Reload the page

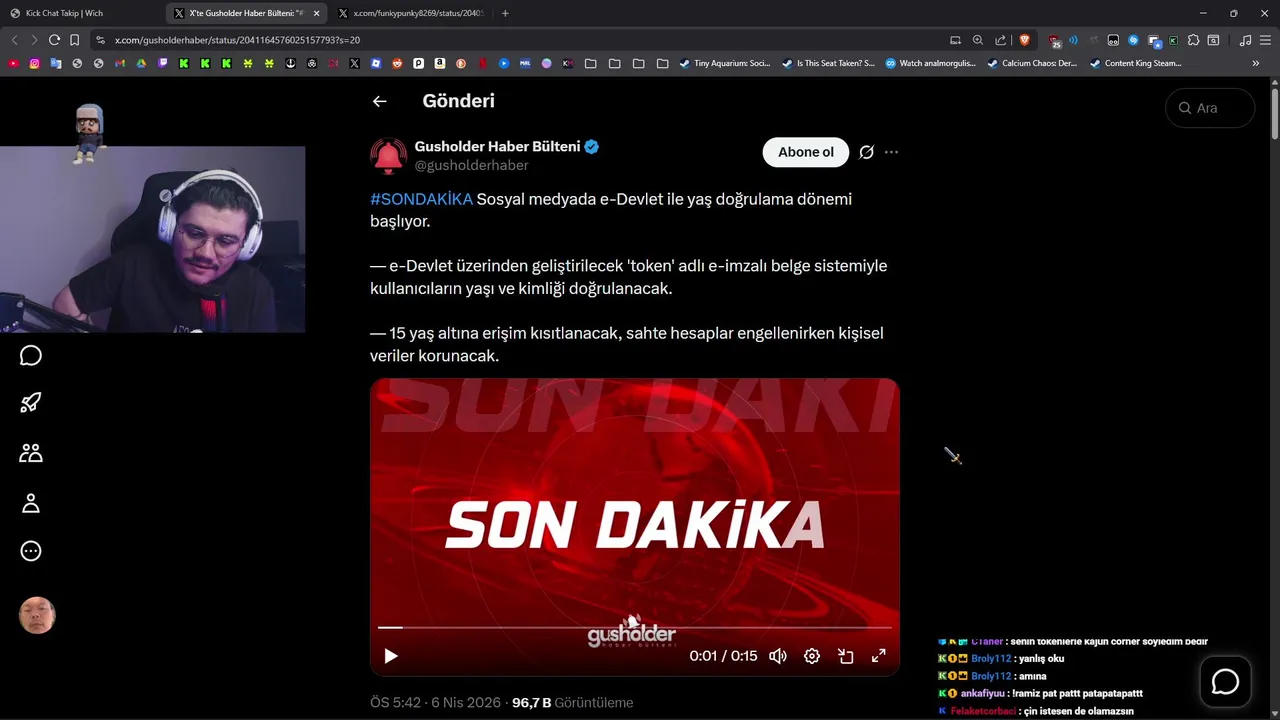coord(54,40)
